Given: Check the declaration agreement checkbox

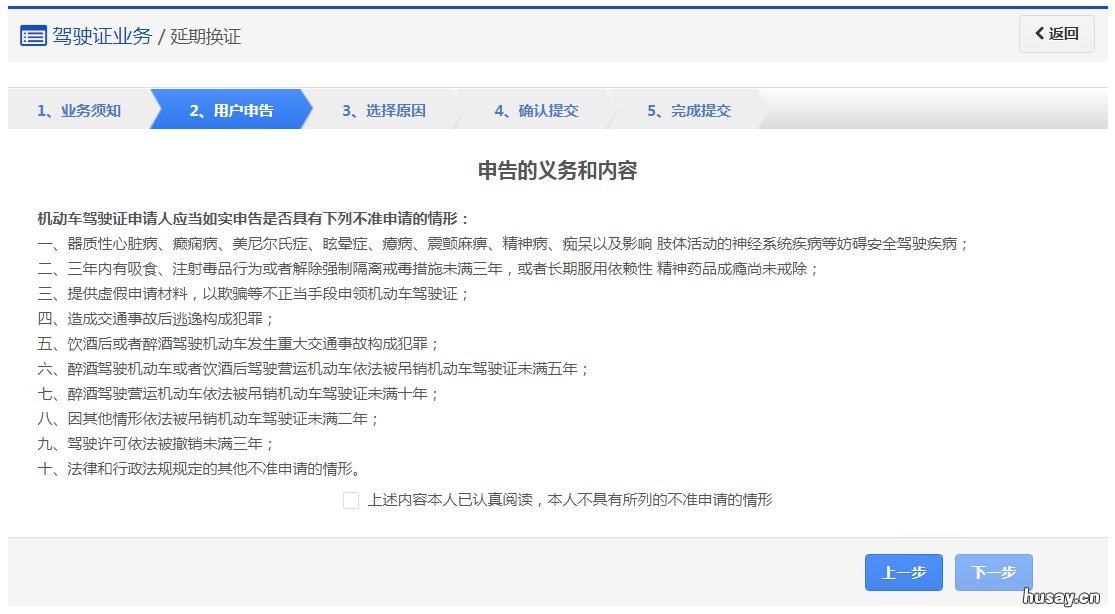Looking at the screenshot, I should [351, 501].
